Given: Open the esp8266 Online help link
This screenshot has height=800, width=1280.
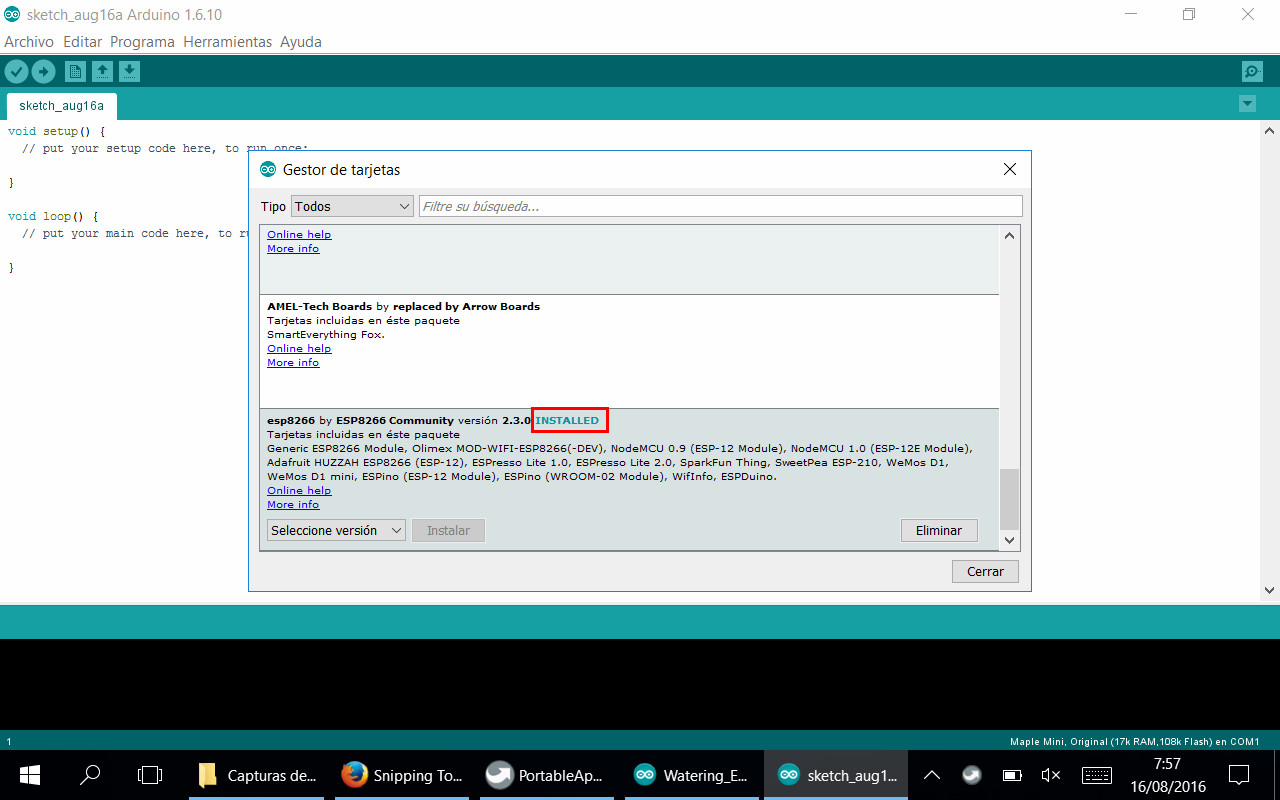Looking at the screenshot, I should 299,490.
